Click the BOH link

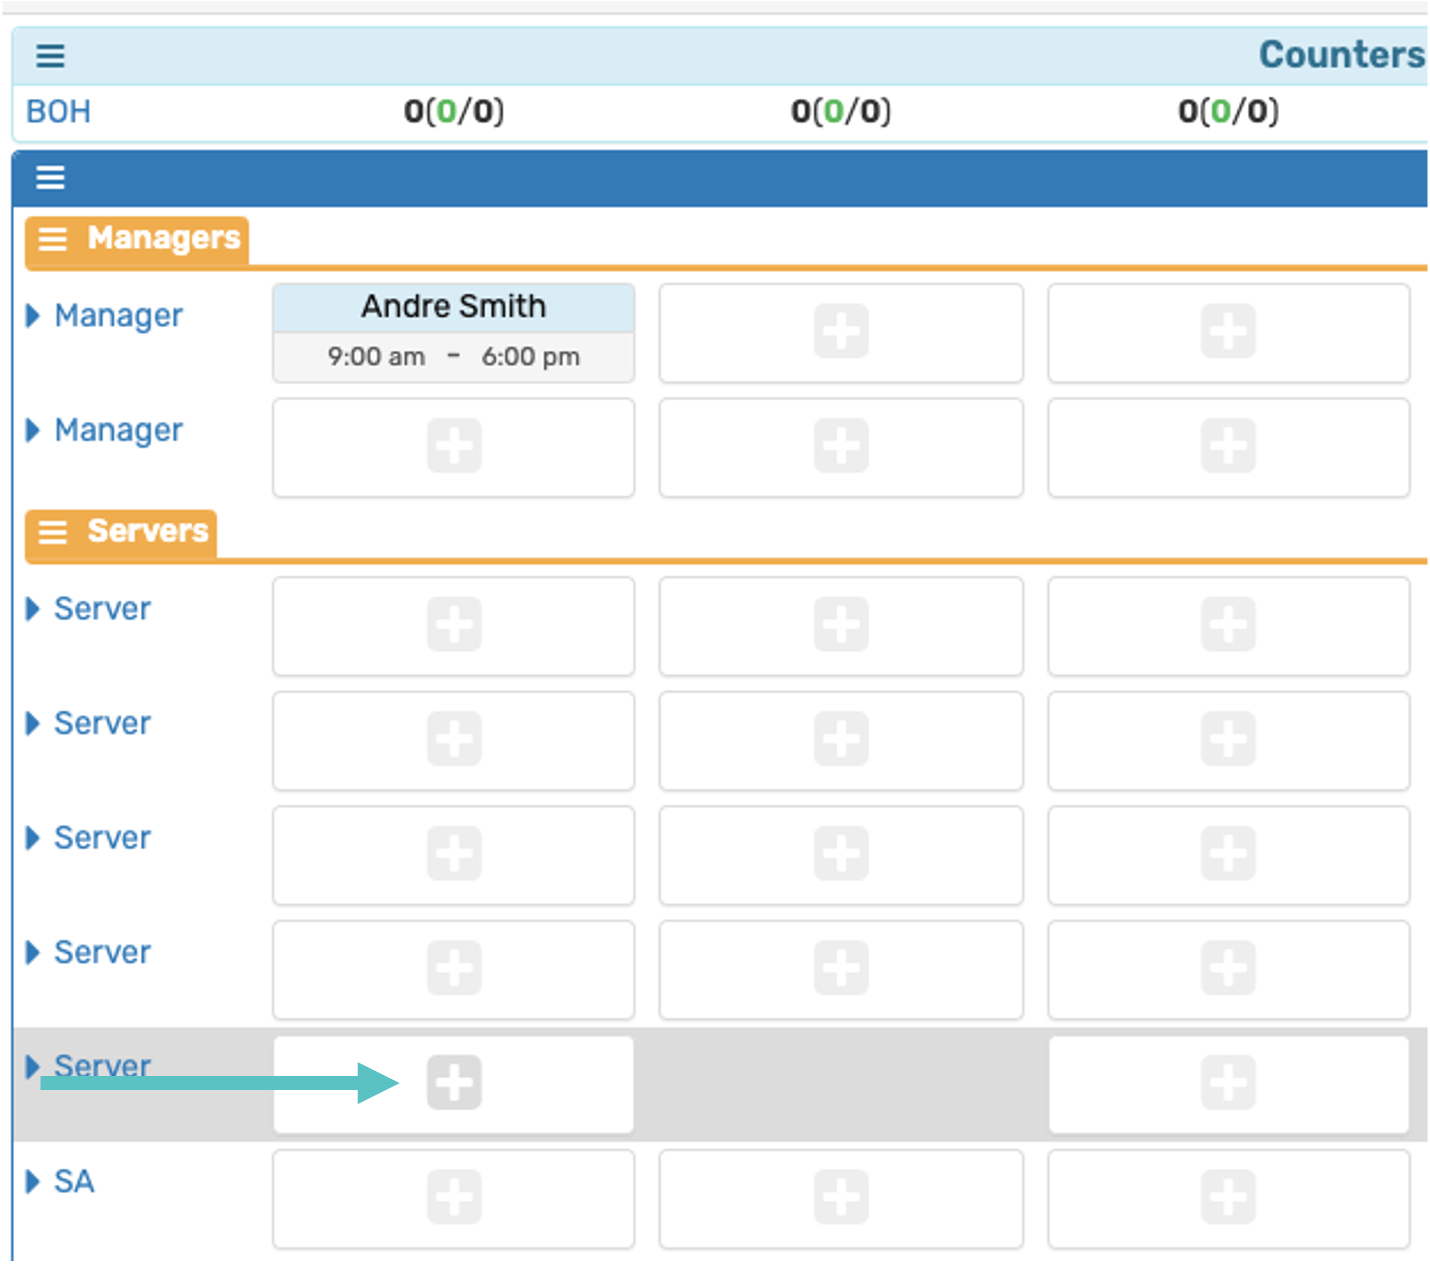58,112
